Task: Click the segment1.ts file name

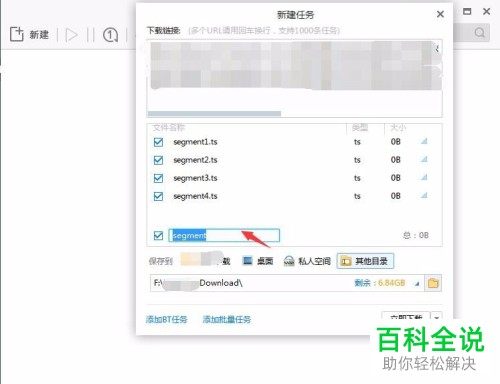Action: coord(195,142)
